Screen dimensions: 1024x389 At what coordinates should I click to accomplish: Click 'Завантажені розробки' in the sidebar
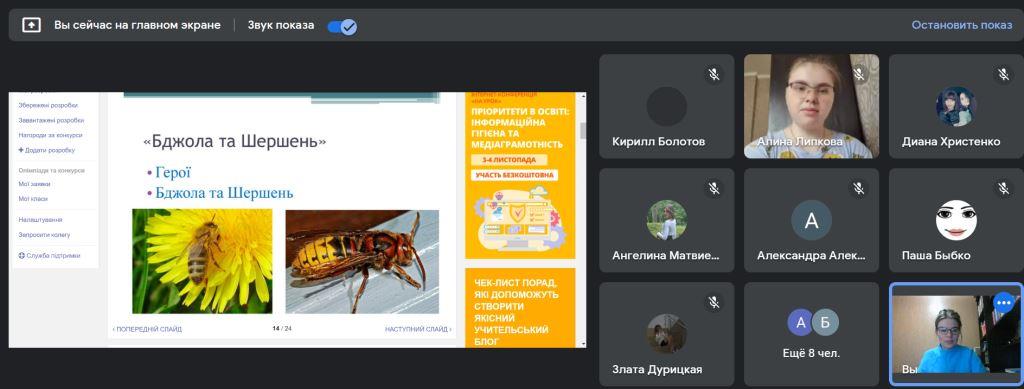(x=51, y=121)
